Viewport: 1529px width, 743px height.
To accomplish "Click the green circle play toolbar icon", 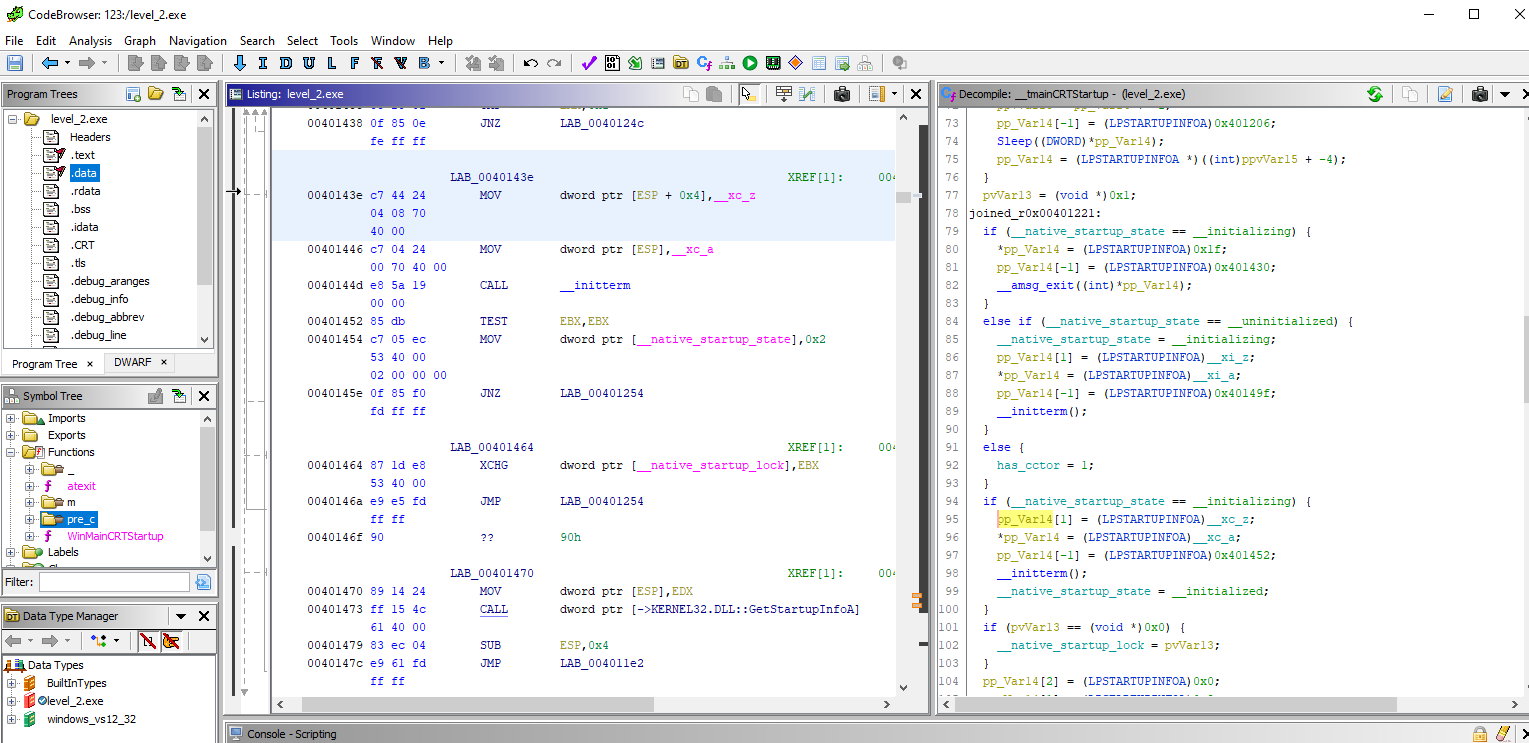I will pyautogui.click(x=750, y=63).
